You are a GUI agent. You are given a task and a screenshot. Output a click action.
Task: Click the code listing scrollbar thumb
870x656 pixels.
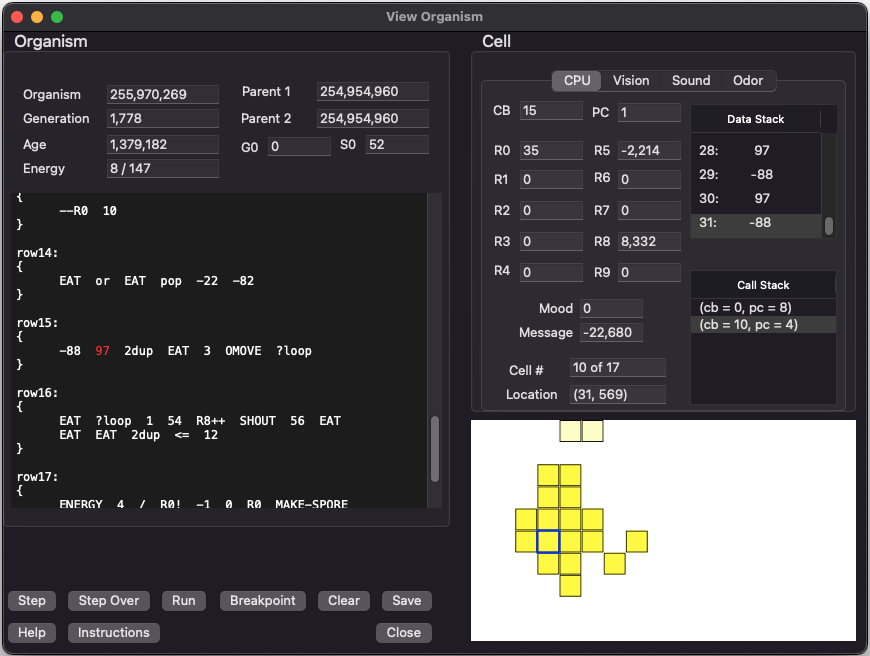point(435,448)
